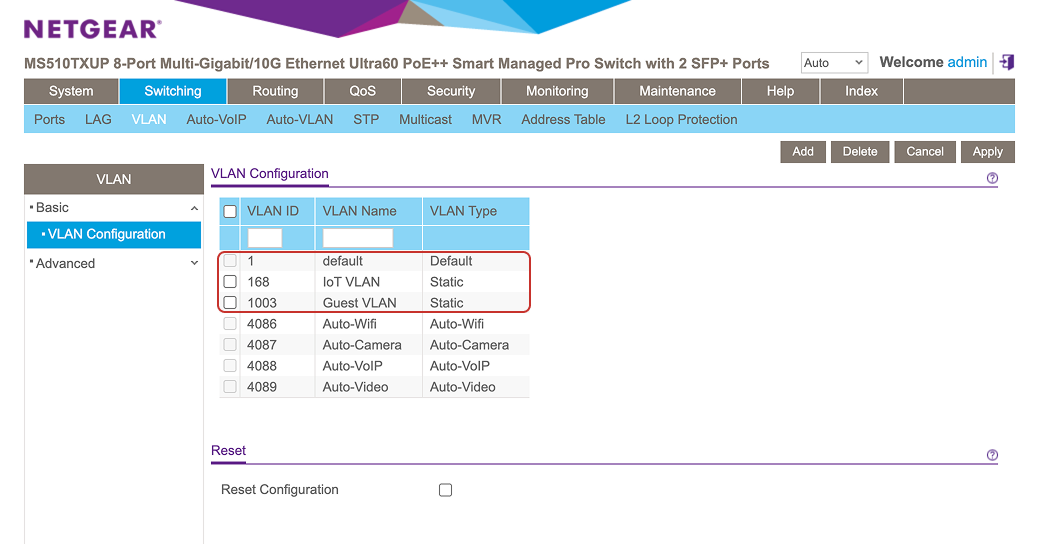Focus the VLAN ID input field
The height and width of the screenshot is (544, 1042).
click(264, 238)
